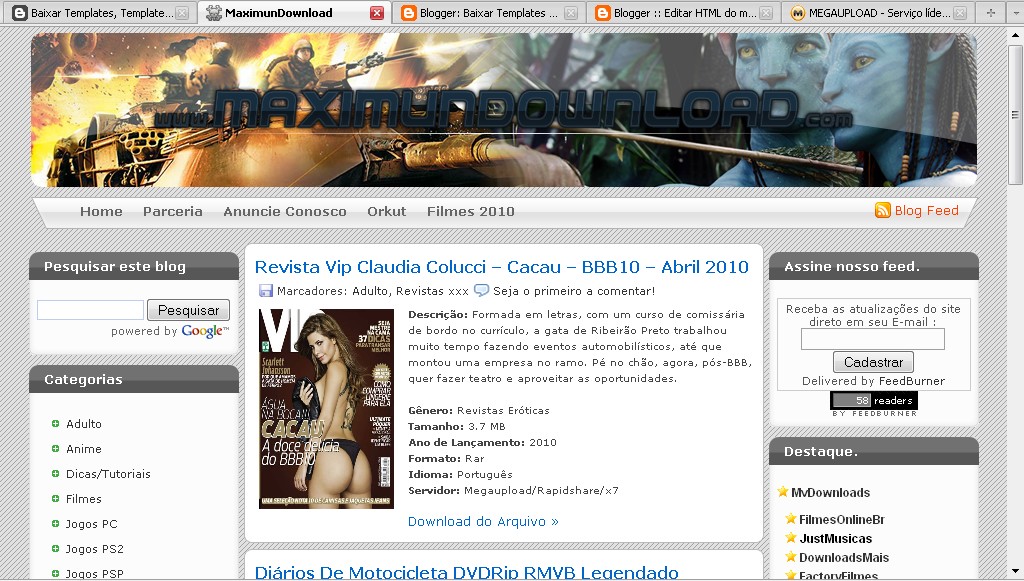Click the star icon beside DownloadsMais
1024x581 pixels.
coord(791,557)
